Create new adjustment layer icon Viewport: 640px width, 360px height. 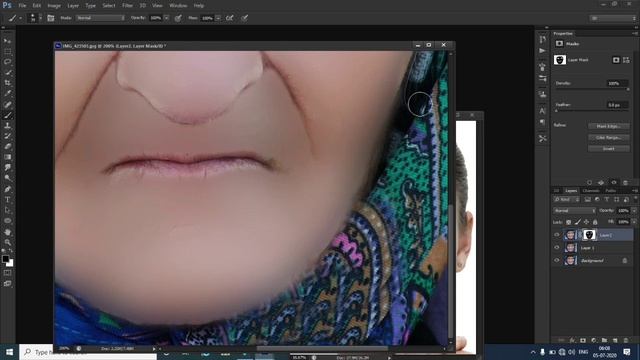[593, 340]
